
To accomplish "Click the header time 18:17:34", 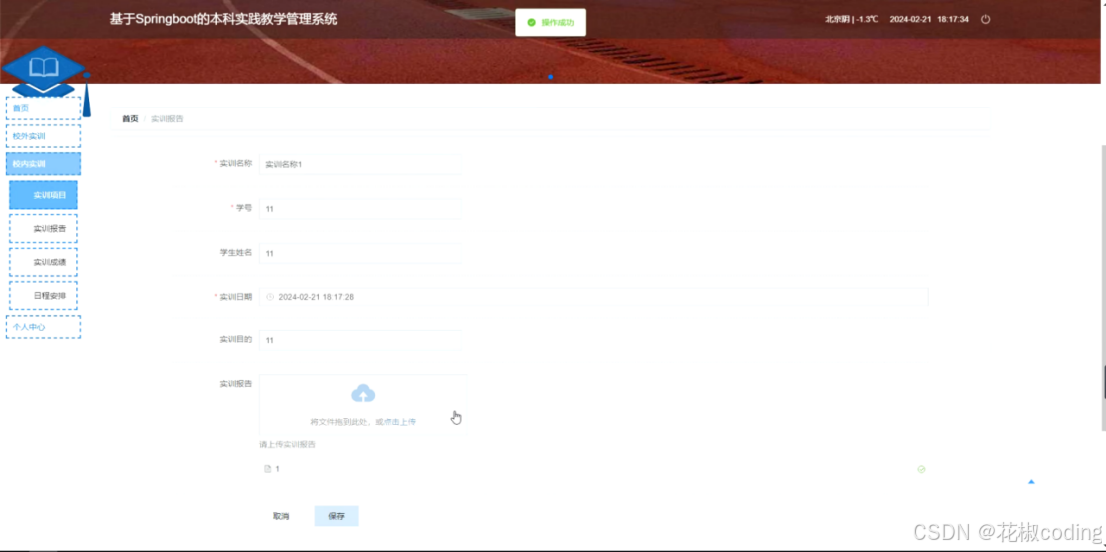I will pos(953,19).
